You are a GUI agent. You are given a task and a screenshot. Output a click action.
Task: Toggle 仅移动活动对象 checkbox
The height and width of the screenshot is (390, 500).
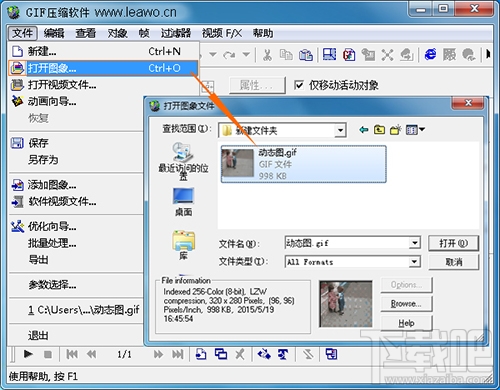tap(299, 85)
